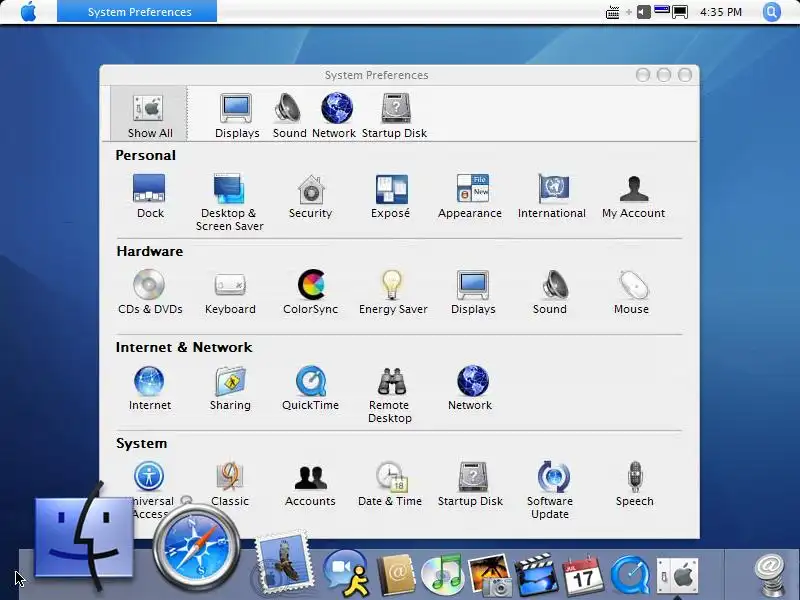The image size is (800, 600).
Task: Open the Speech preference pane
Action: [635, 484]
